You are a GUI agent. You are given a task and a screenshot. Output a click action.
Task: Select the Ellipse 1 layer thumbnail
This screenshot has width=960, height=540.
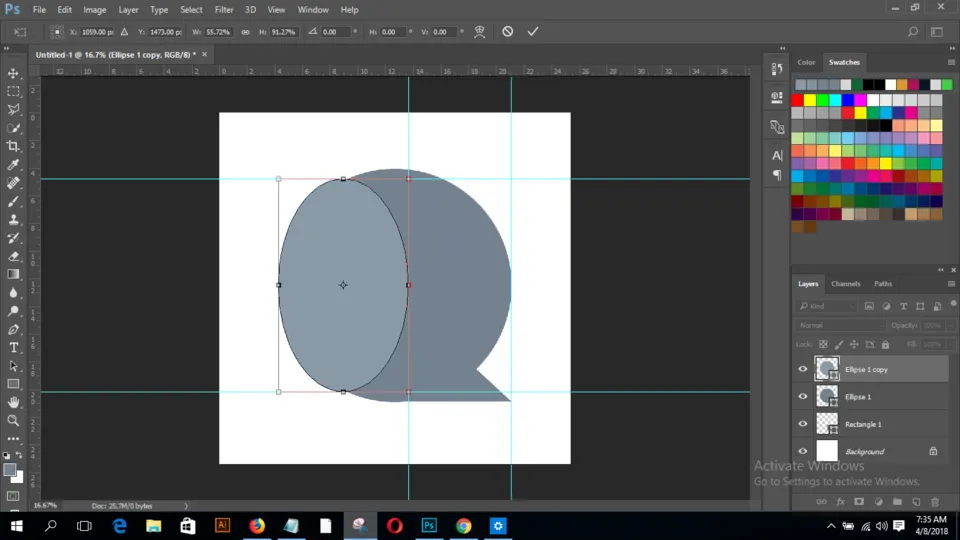[x=827, y=397]
